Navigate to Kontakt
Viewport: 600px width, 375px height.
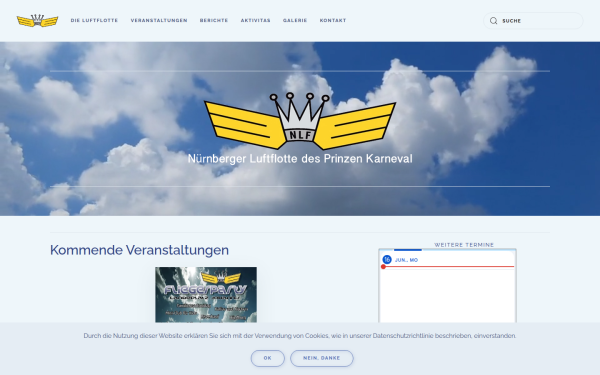(x=333, y=21)
